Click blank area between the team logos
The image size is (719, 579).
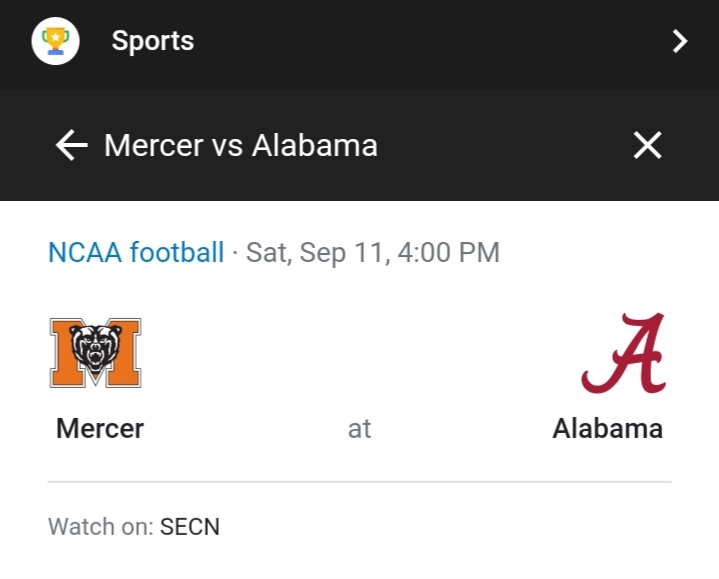(359, 352)
